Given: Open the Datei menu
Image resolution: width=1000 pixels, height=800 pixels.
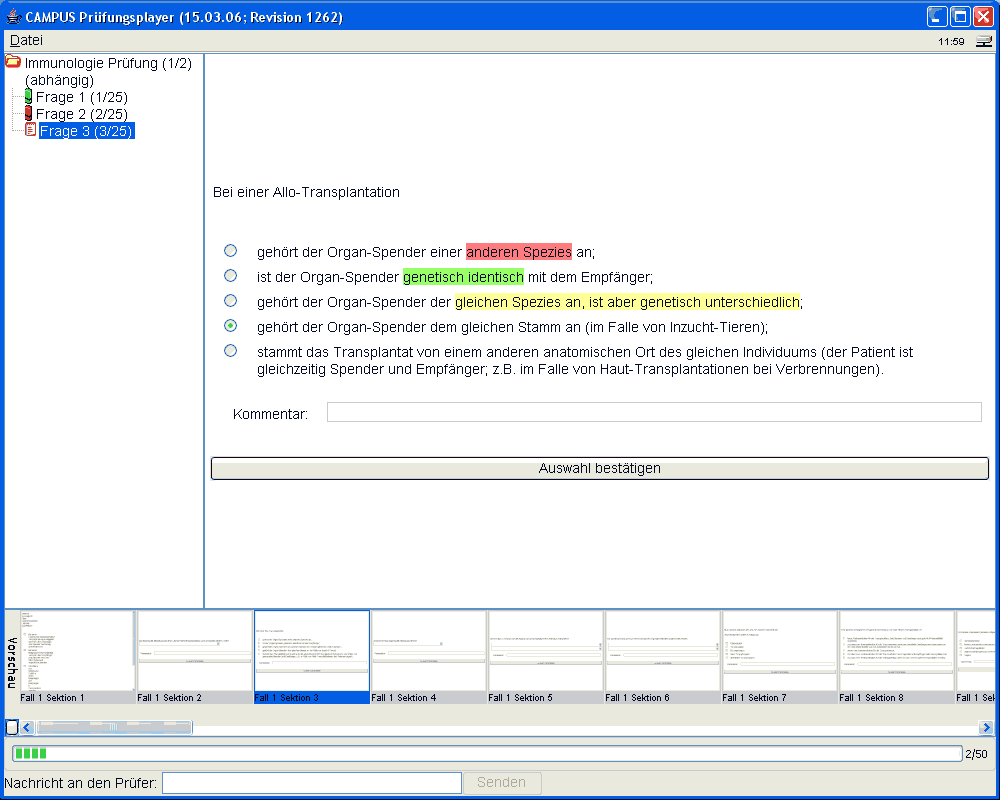Looking at the screenshot, I should coord(27,40).
